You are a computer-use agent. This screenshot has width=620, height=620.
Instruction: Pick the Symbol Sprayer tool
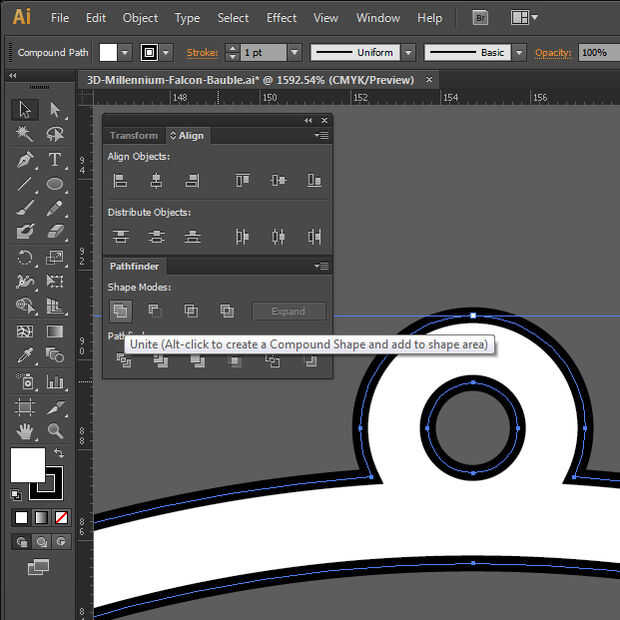pyautogui.click(x=25, y=382)
